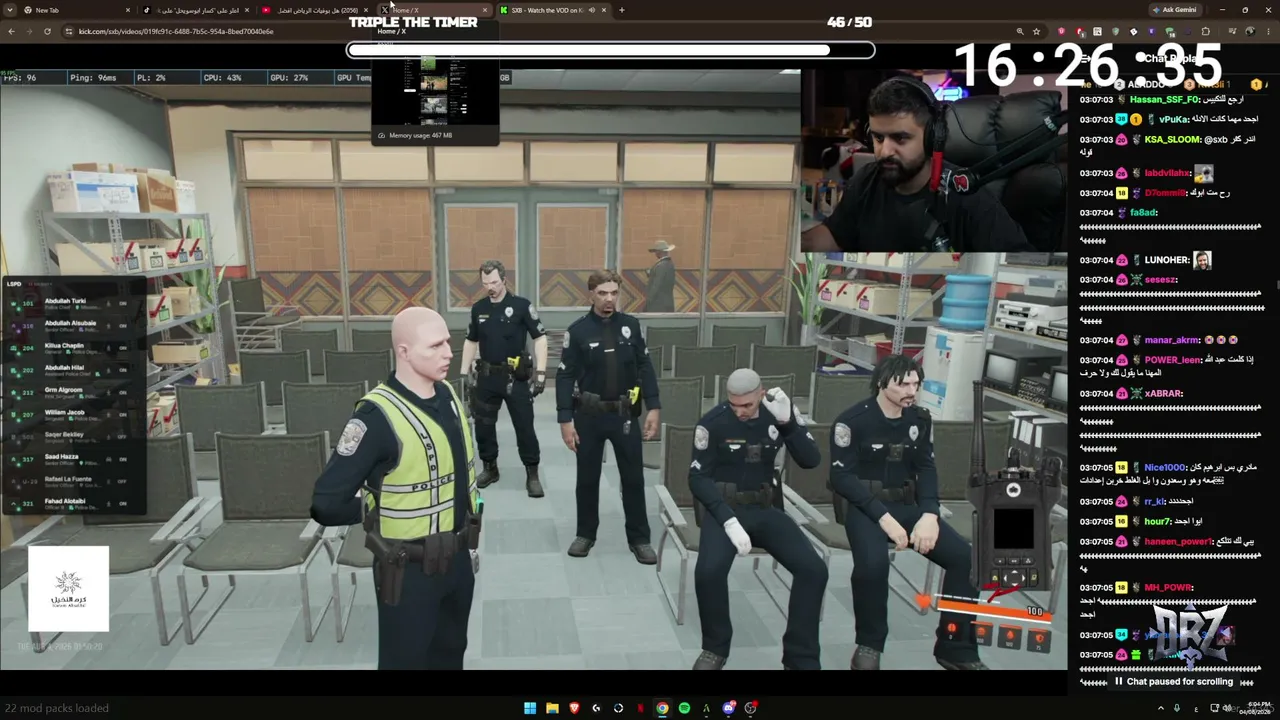
Task: Mute the SXB Kick tab audio
Action: click(592, 10)
